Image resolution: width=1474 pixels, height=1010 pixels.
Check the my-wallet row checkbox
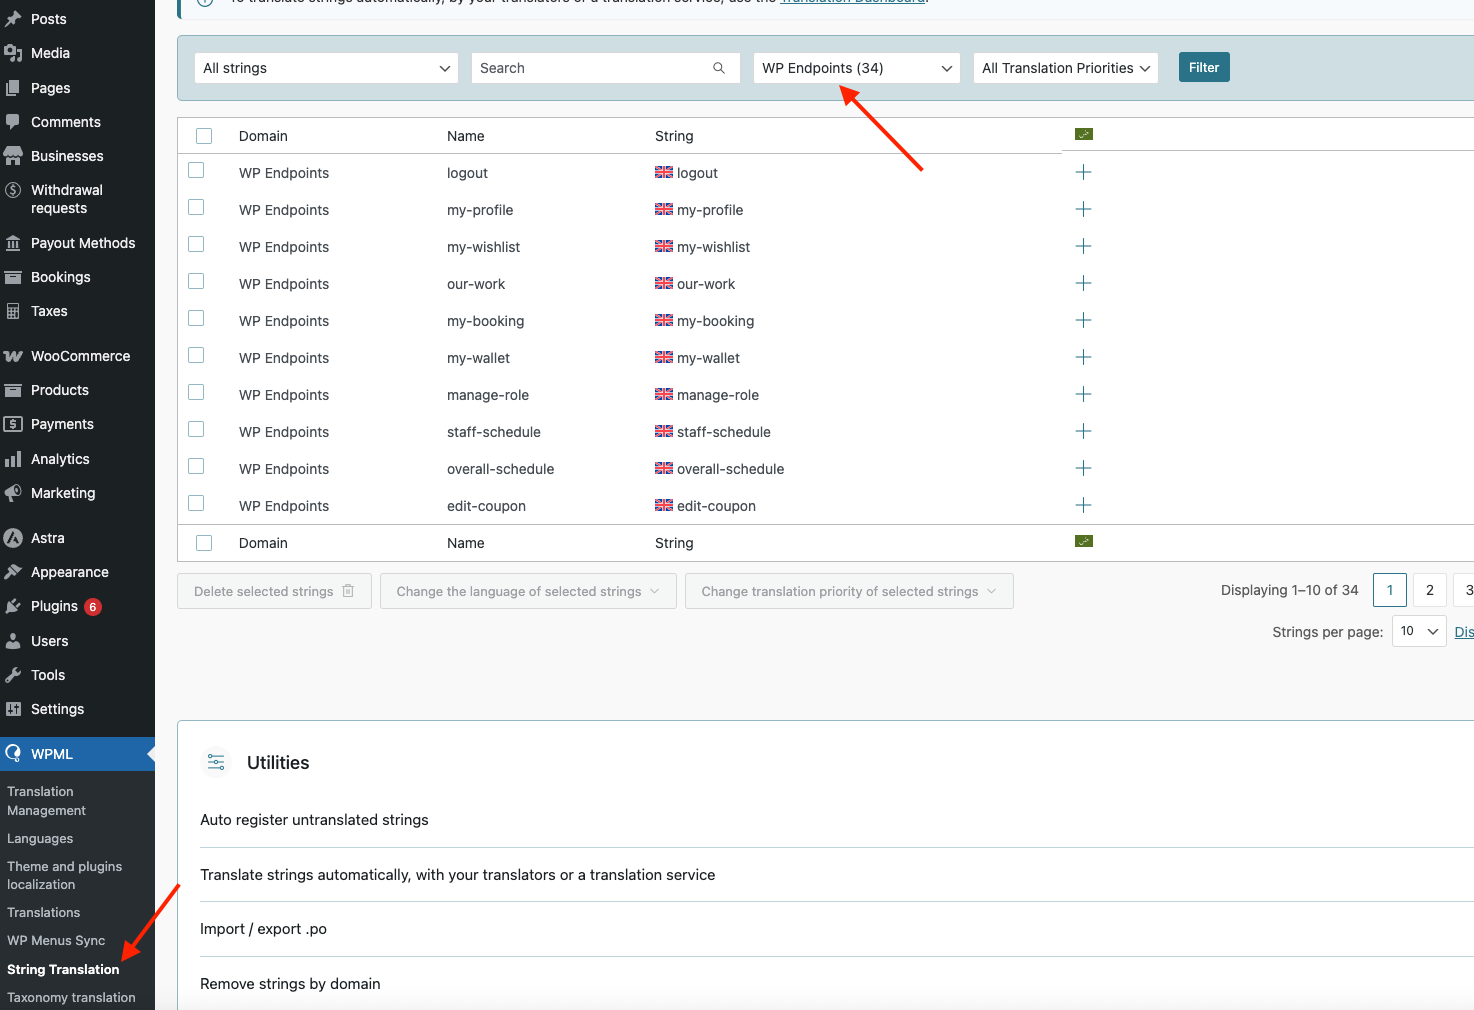(196, 355)
